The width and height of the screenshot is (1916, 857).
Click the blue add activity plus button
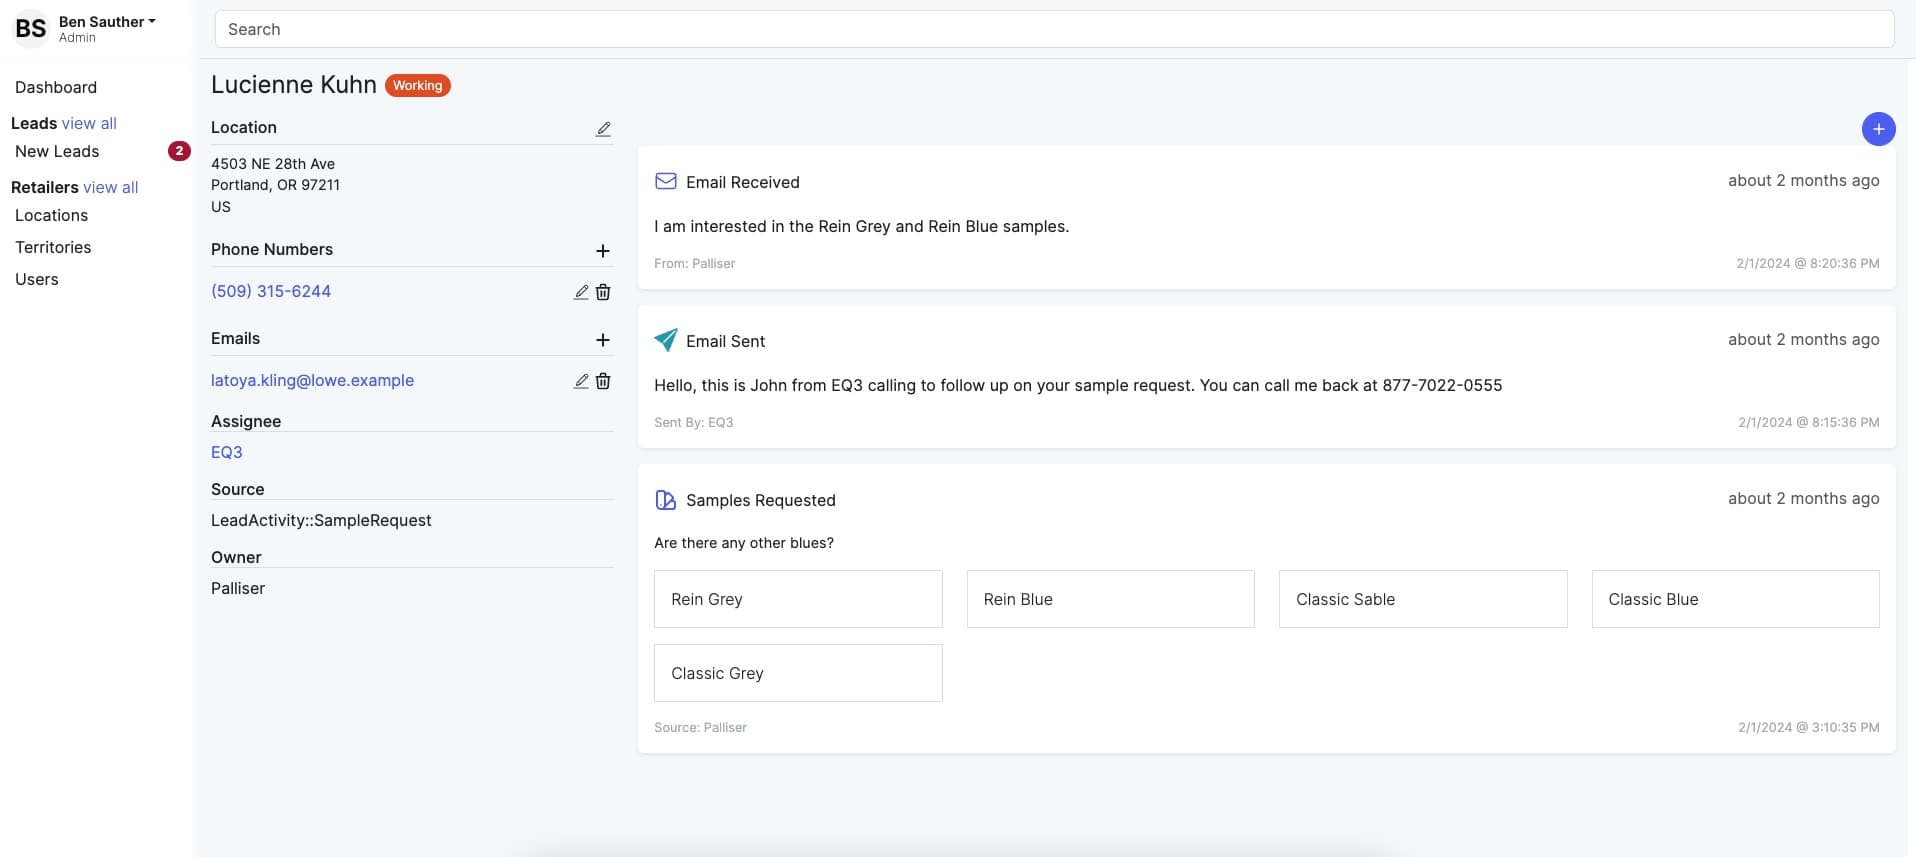[x=1877, y=129]
